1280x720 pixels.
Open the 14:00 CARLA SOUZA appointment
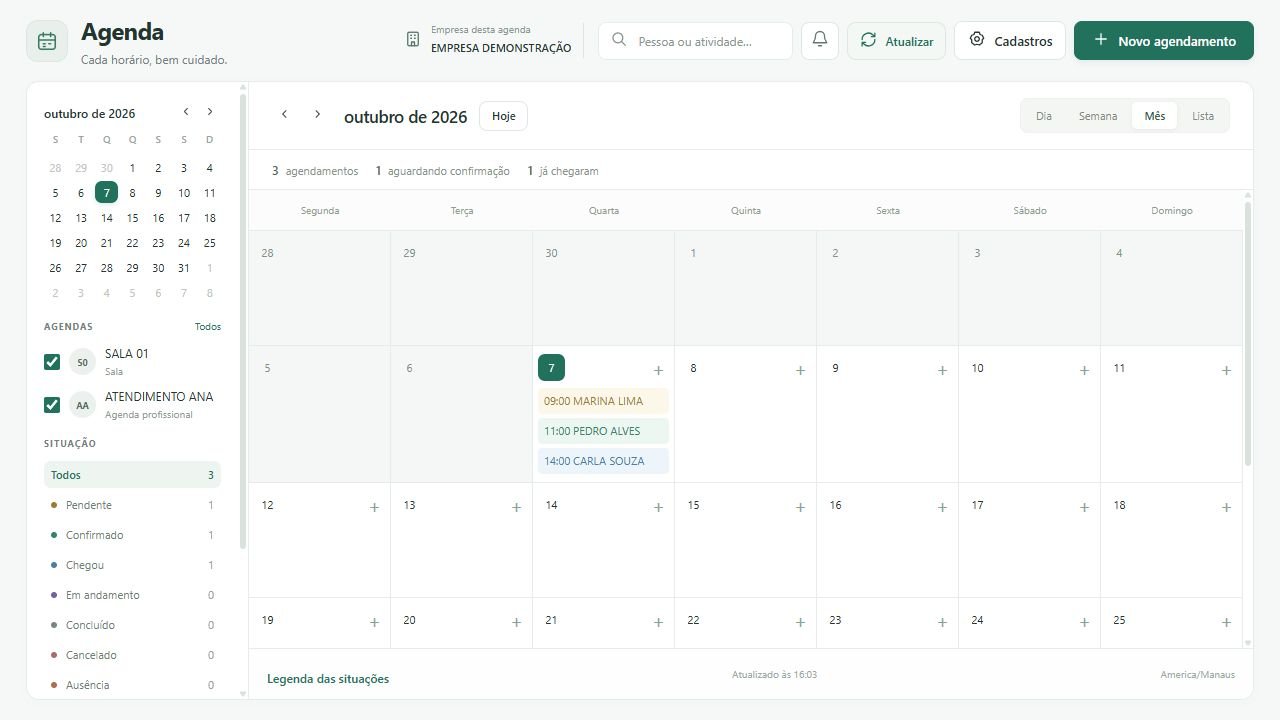603,461
